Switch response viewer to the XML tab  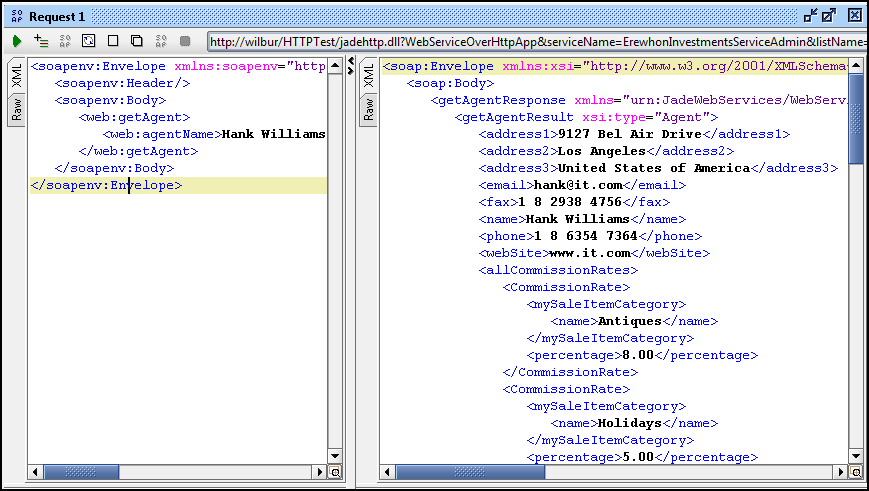[369, 75]
